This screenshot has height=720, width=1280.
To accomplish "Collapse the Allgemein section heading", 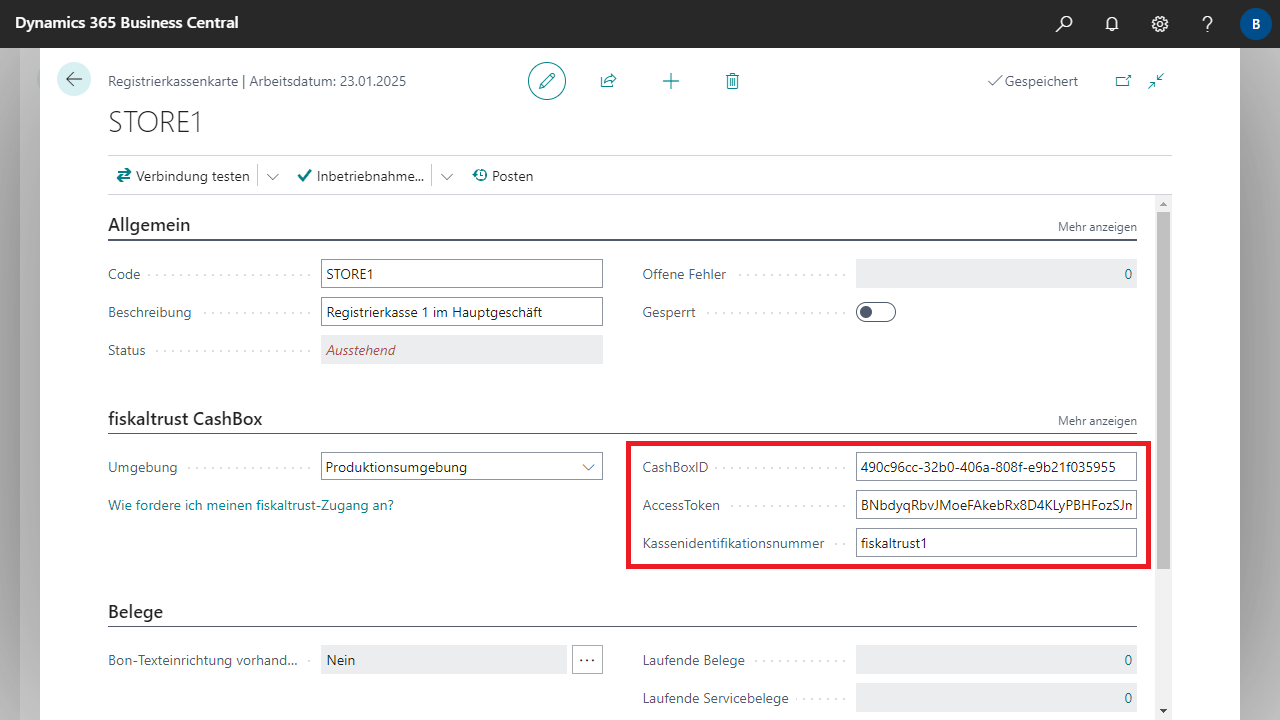I will point(149,225).
